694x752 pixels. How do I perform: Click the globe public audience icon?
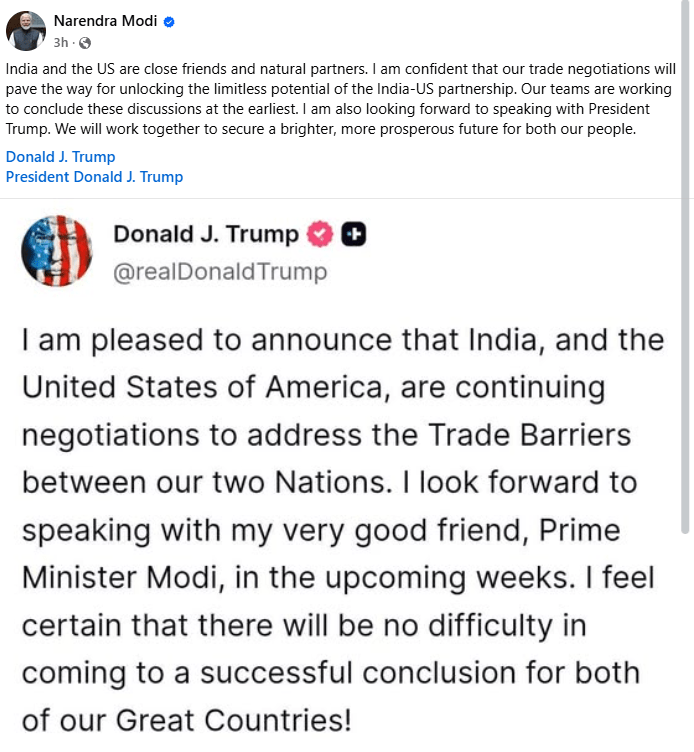click(x=84, y=43)
